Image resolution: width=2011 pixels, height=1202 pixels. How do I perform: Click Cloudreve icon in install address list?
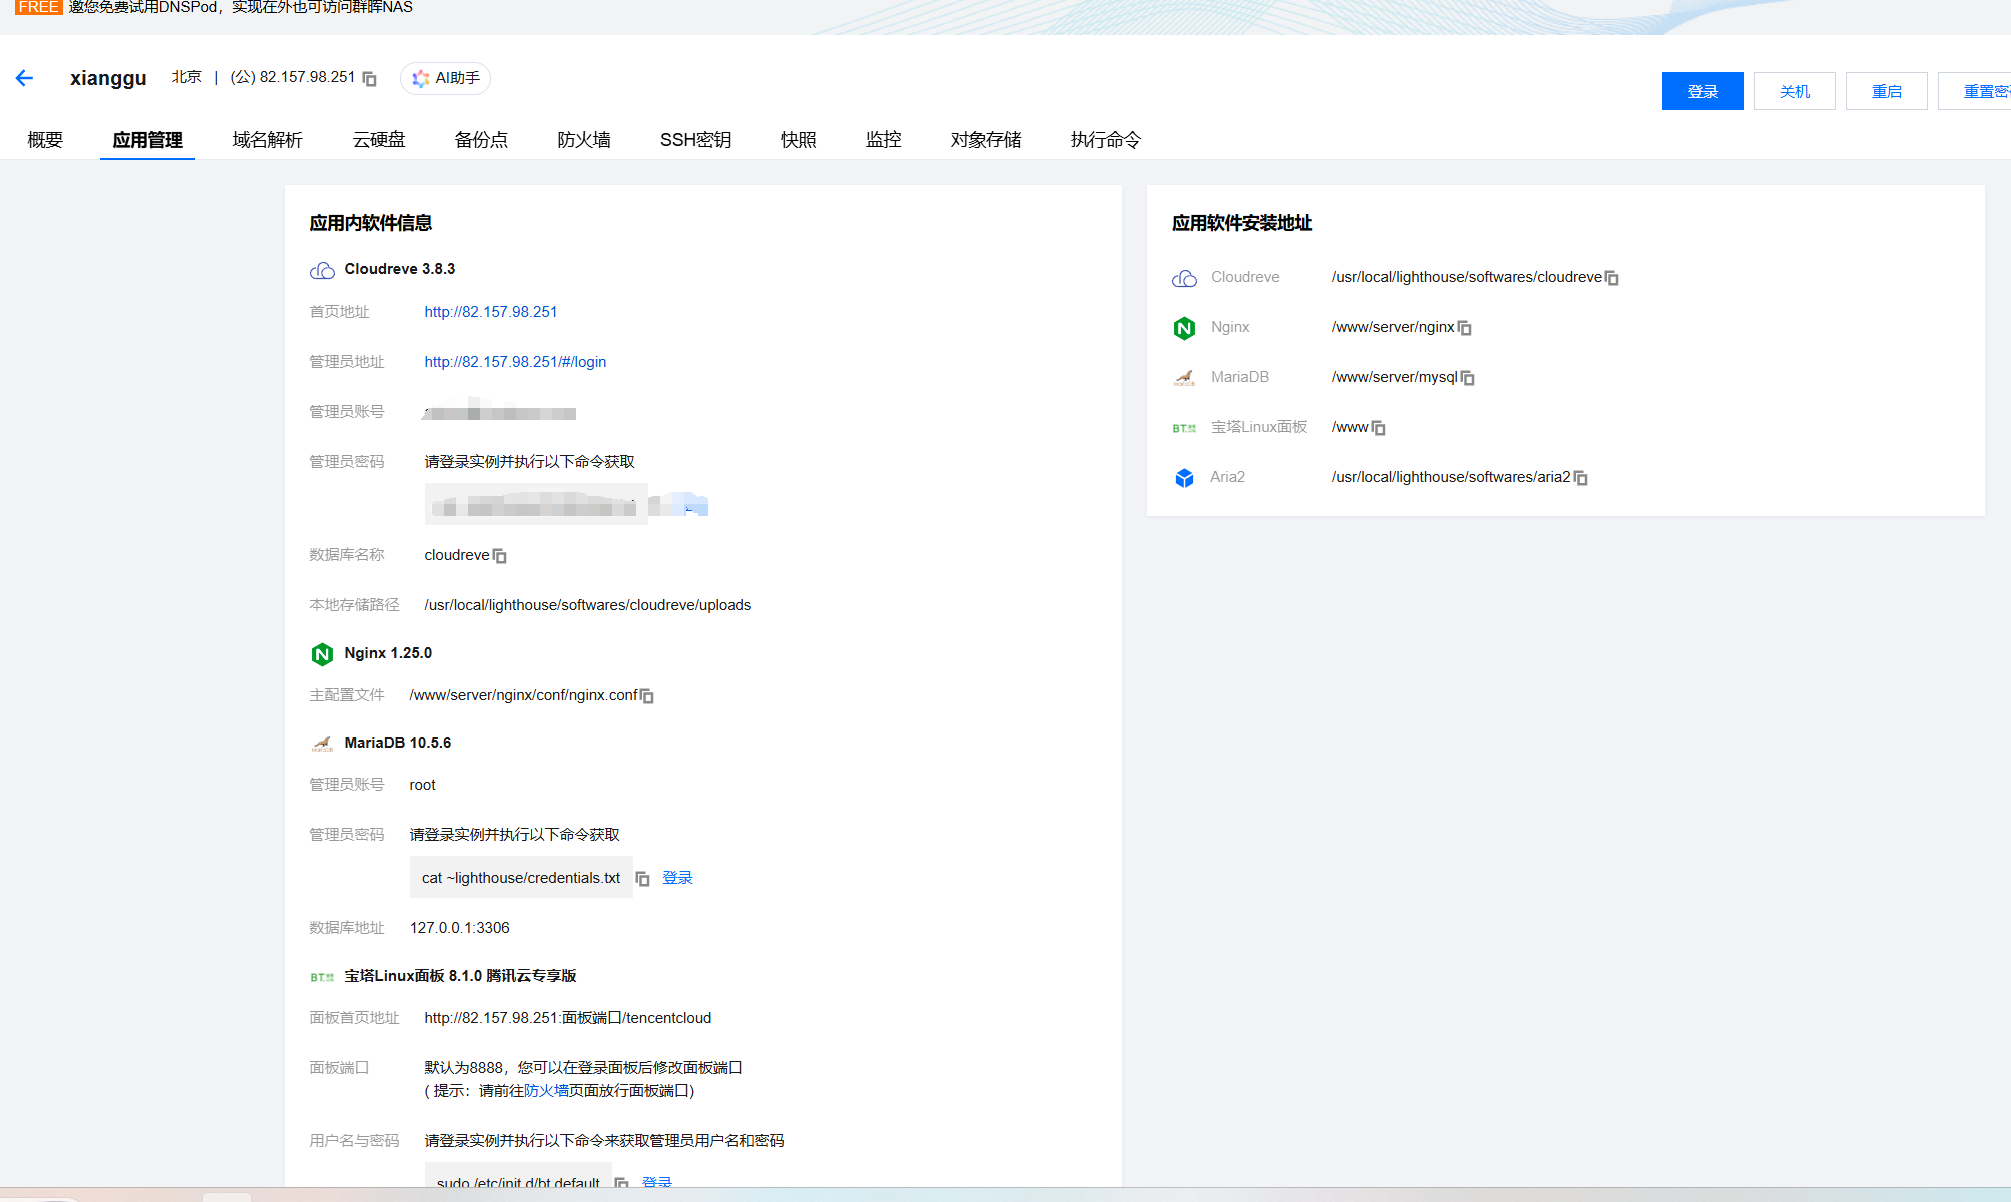pos(1184,278)
